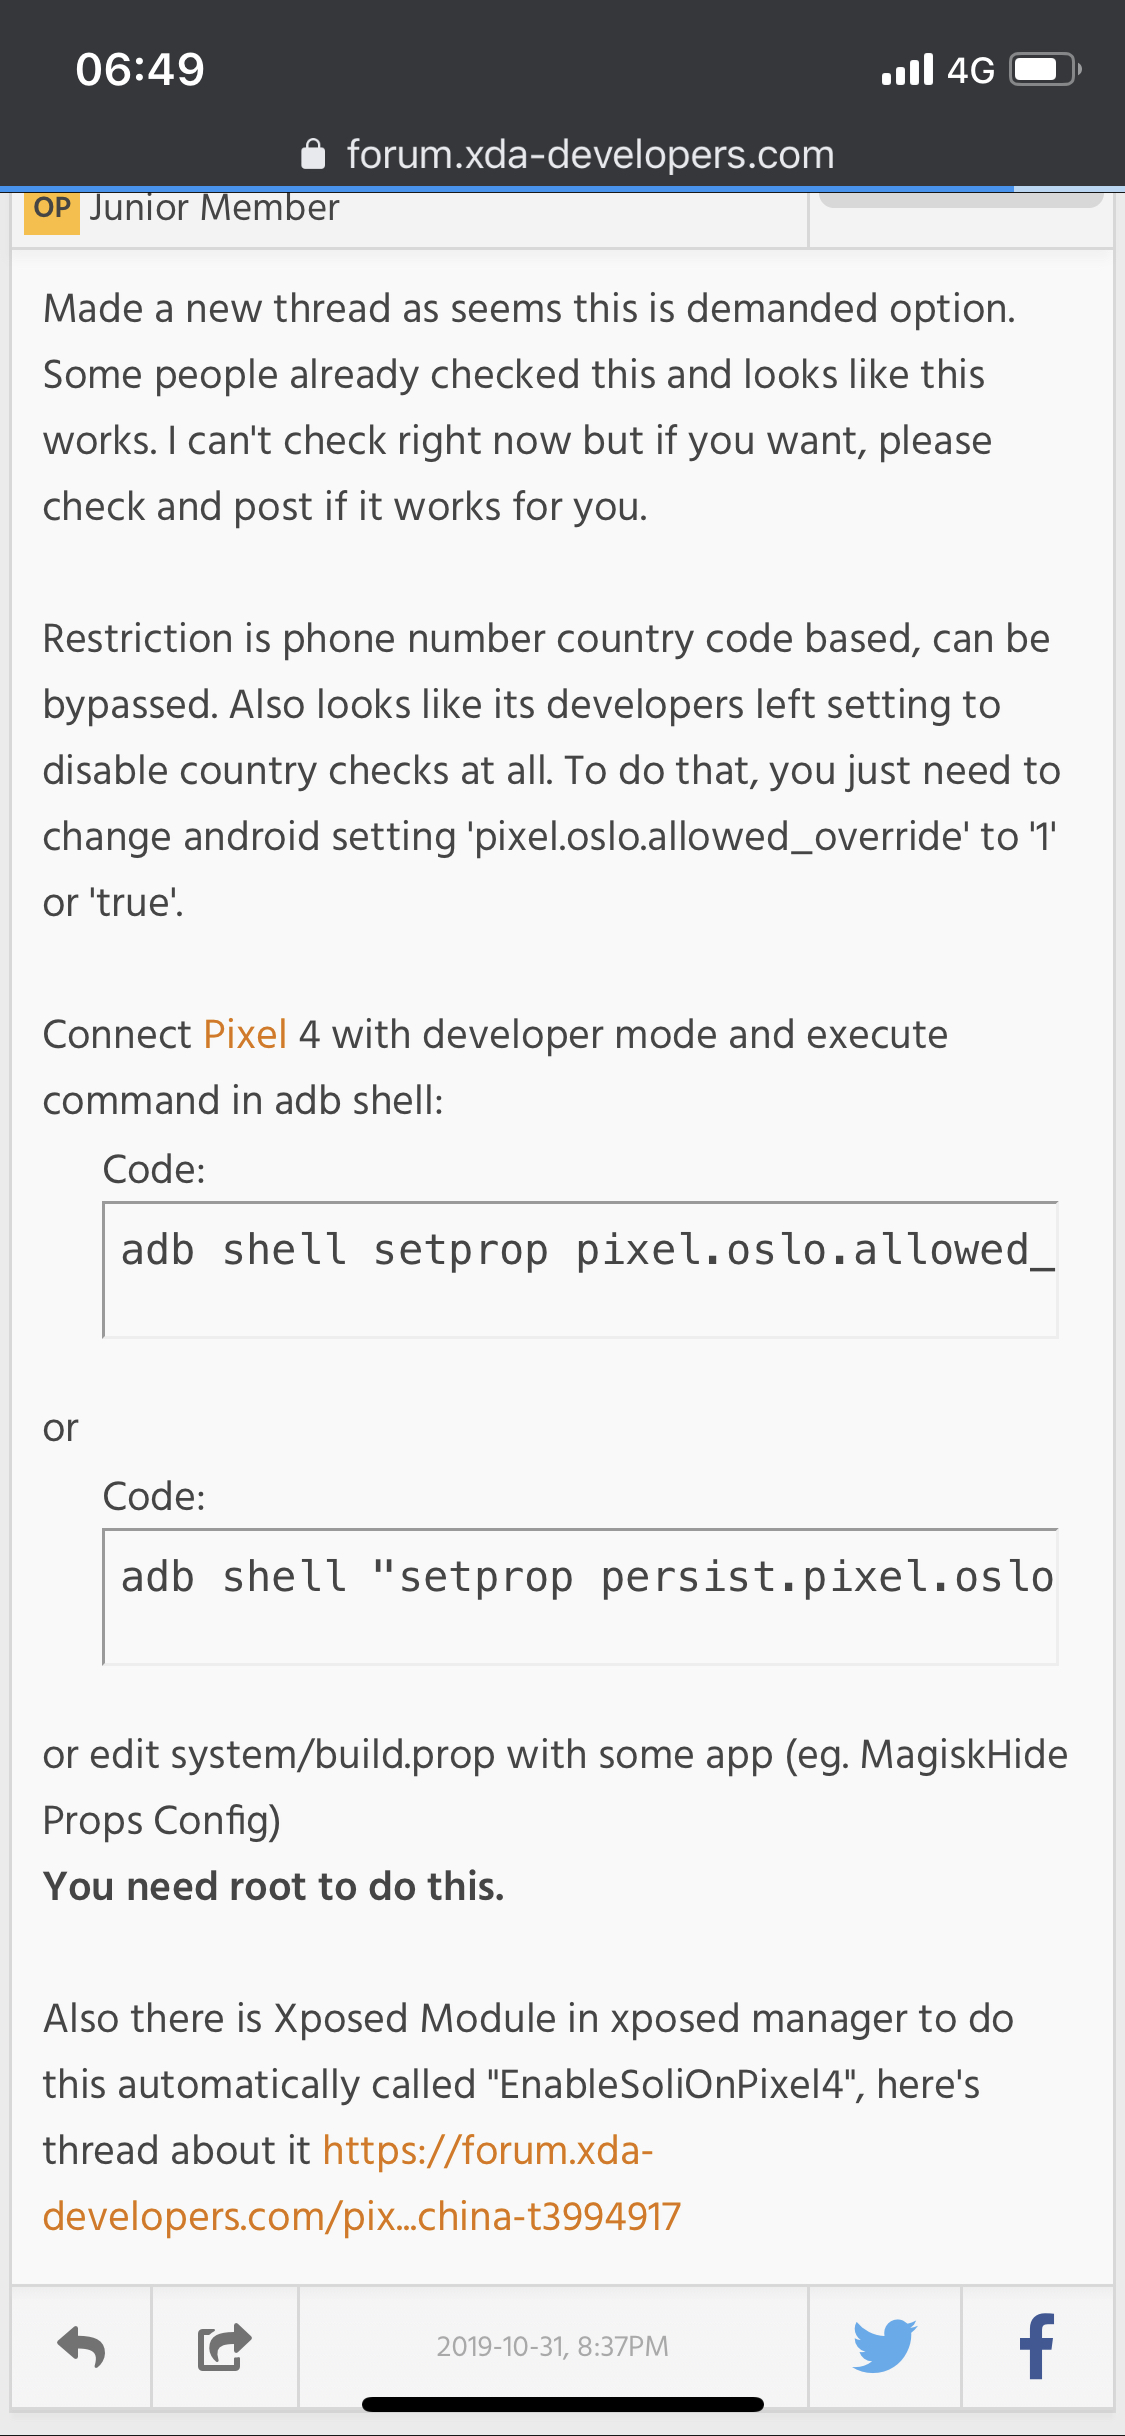
Task: Tap the yellow OP badge
Action: click(52, 208)
